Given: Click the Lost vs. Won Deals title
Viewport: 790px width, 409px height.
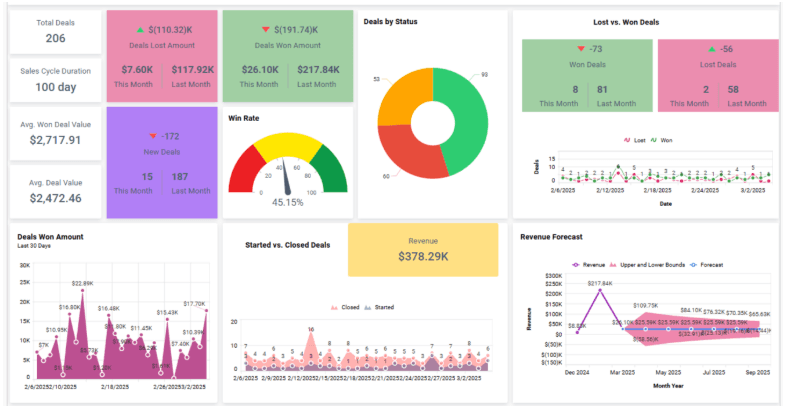Looking at the screenshot, I should click(x=626, y=22).
